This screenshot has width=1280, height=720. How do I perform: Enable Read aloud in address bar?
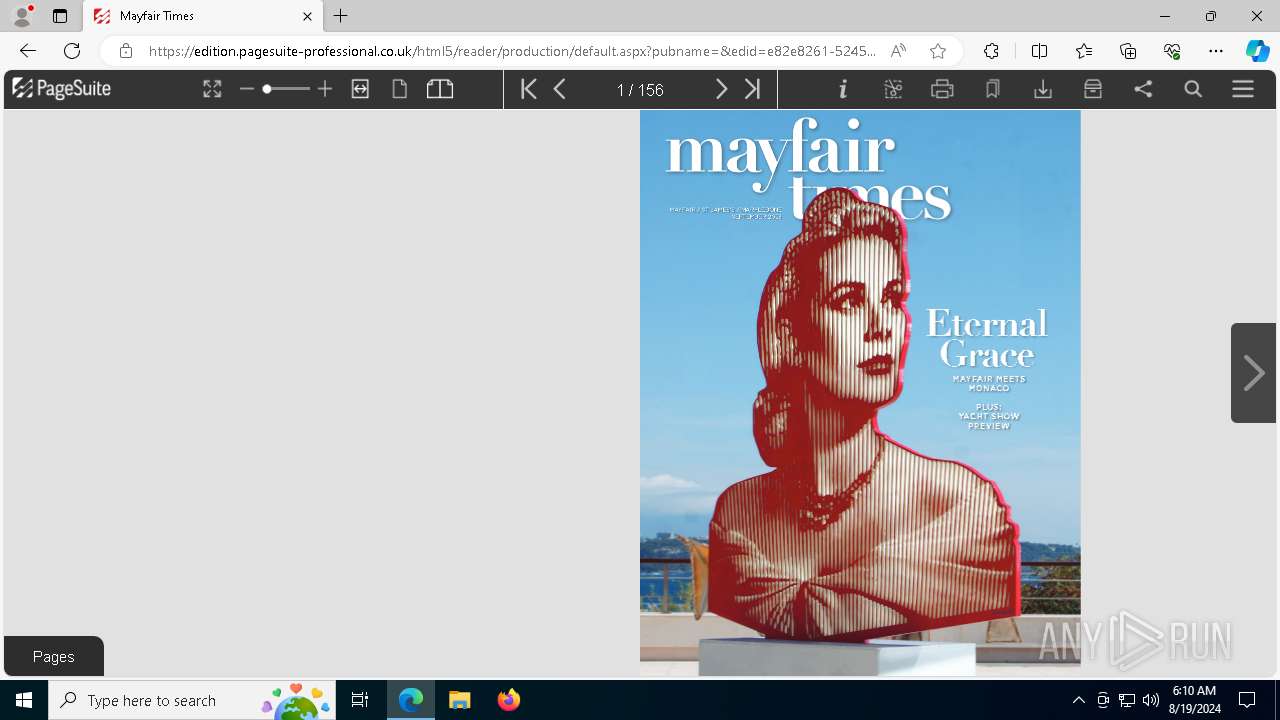coord(898,51)
